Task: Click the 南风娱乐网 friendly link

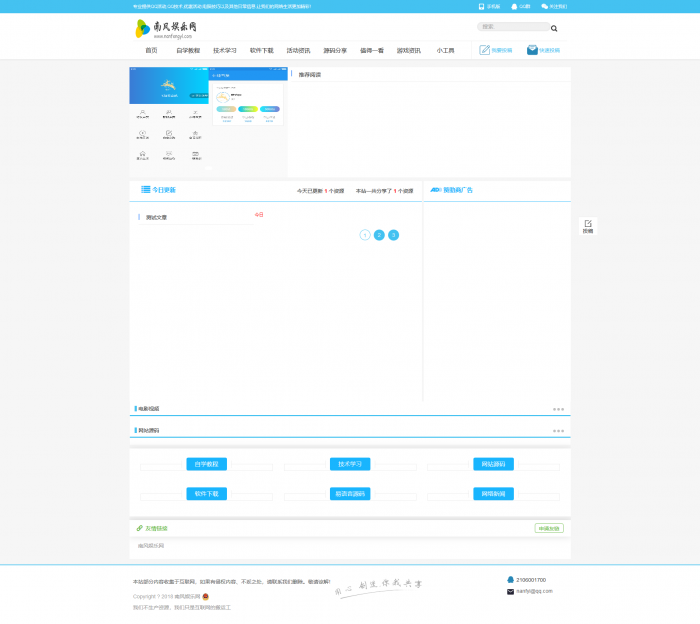Action: pos(151,546)
